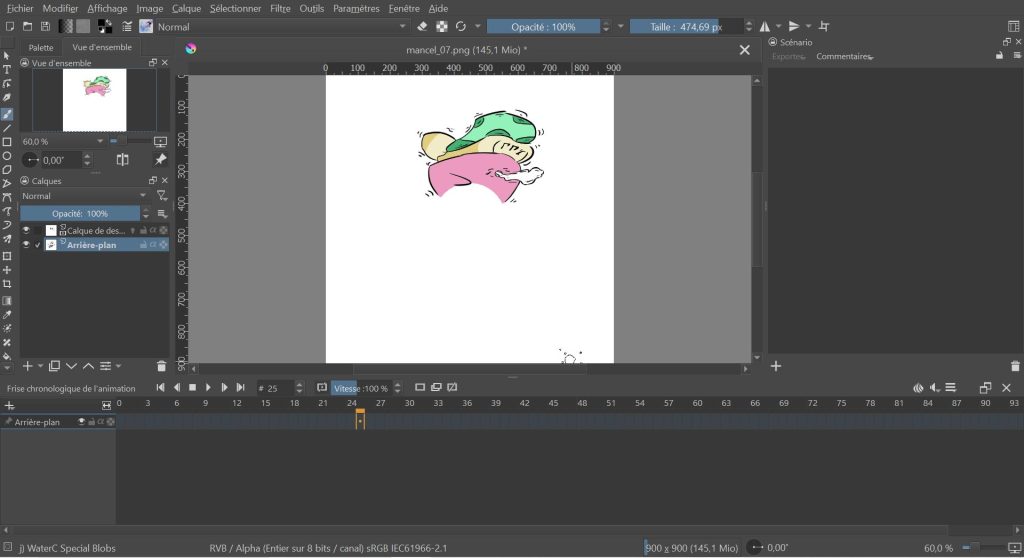Open the Filtre menu

(x=280, y=8)
